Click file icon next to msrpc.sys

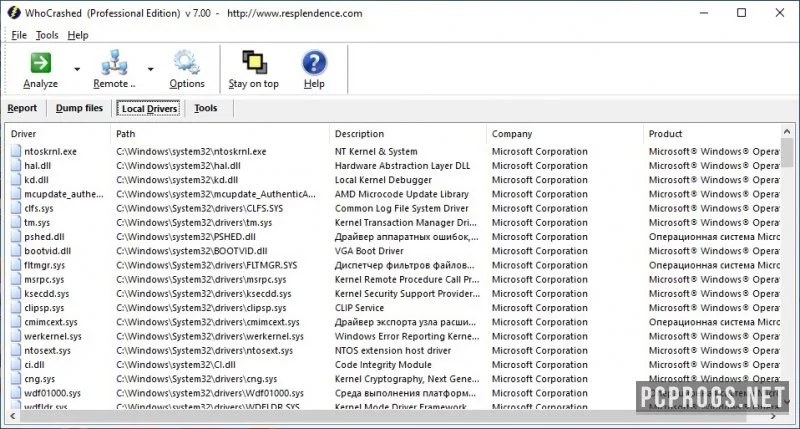(16, 280)
